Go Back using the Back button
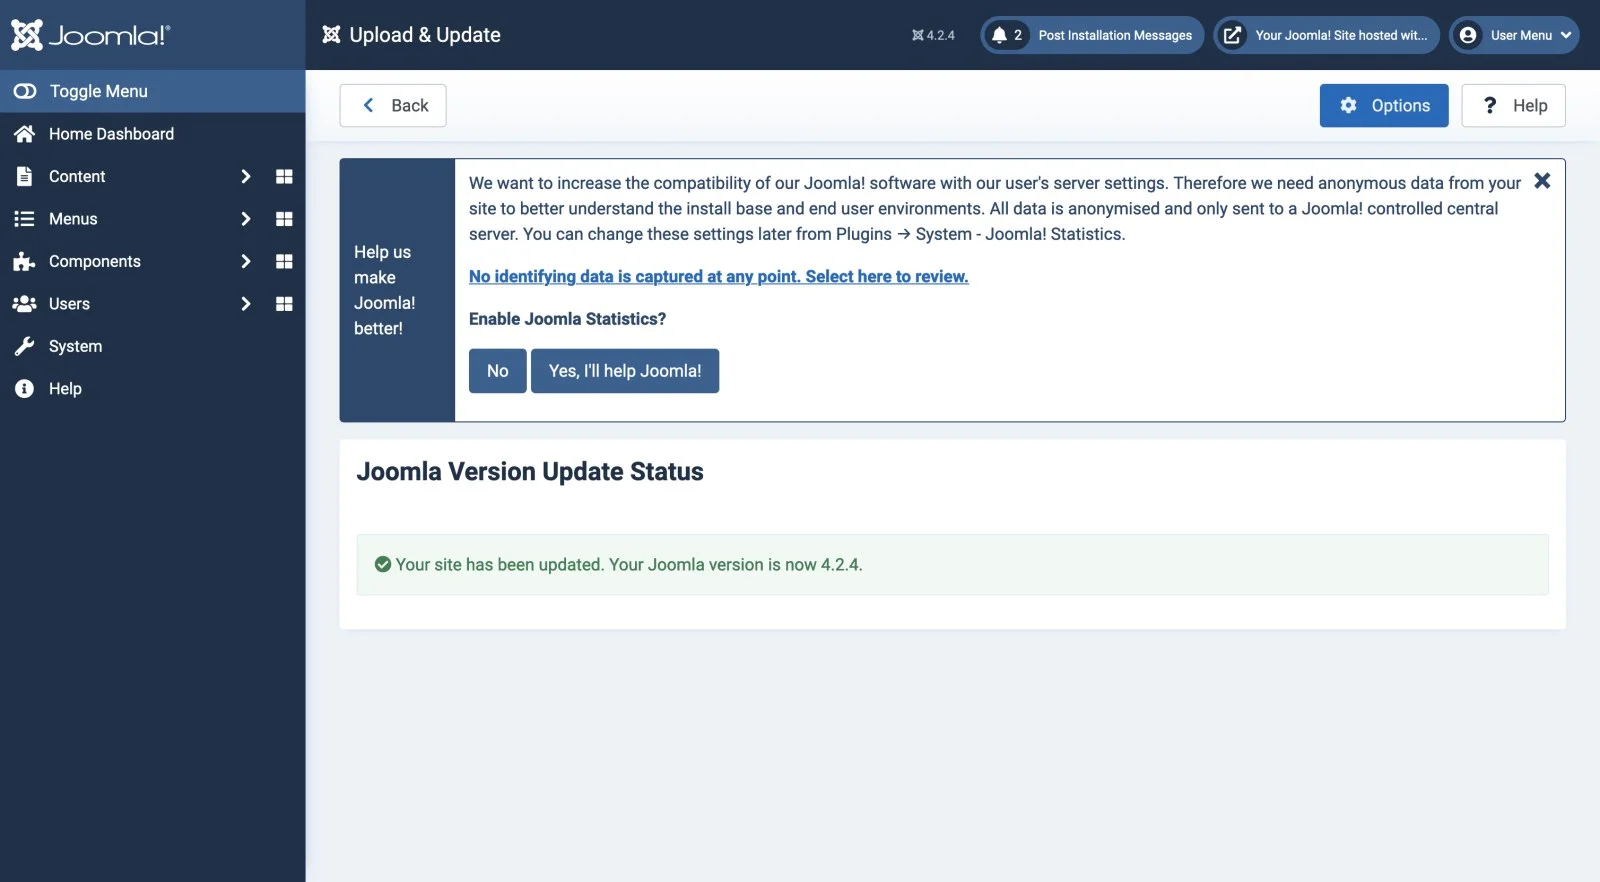 393,106
